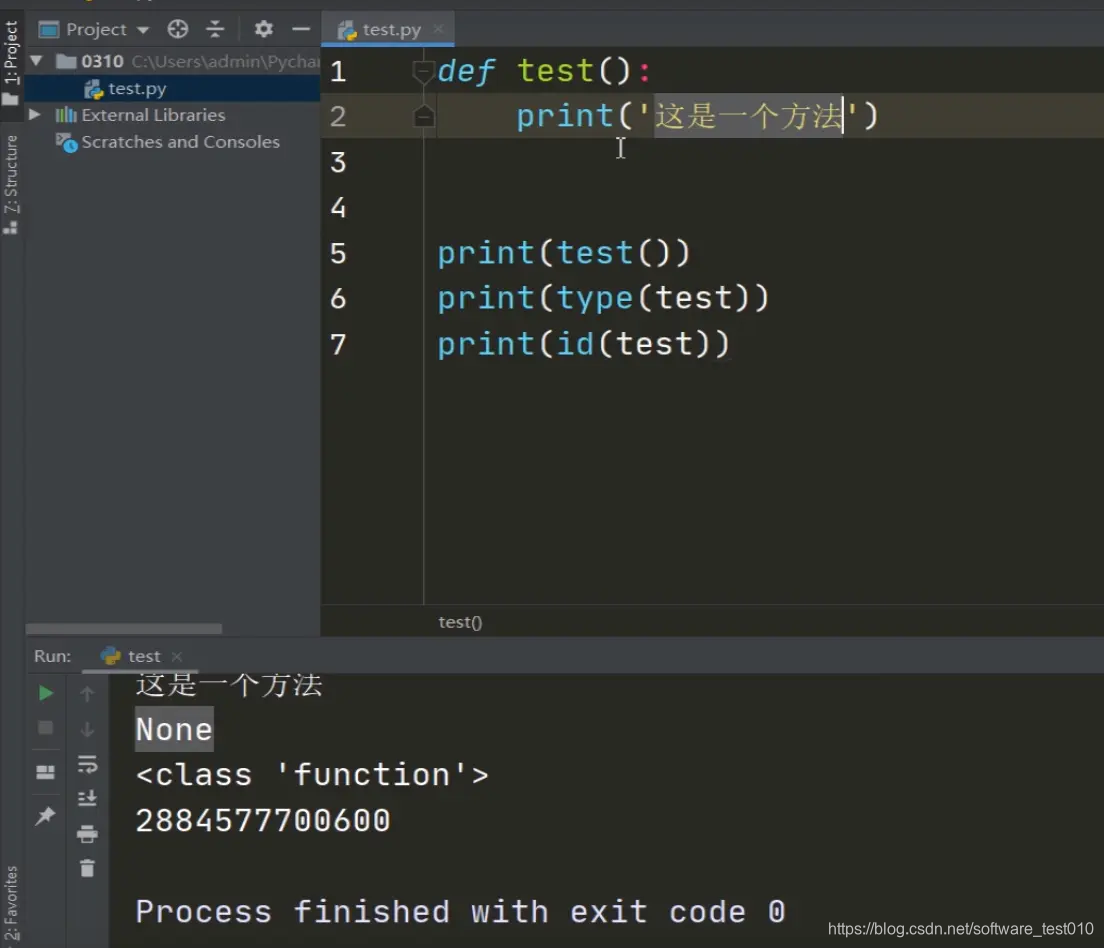Close the test.py editor tab
The width and height of the screenshot is (1104, 948).
click(438, 29)
